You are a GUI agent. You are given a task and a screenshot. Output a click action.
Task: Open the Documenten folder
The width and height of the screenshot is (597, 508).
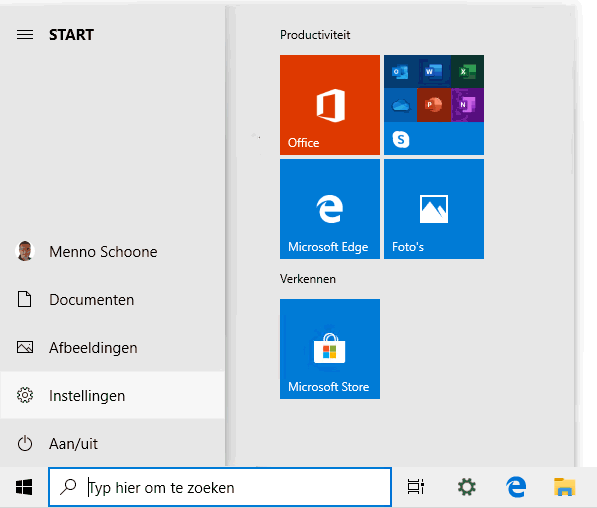(x=112, y=300)
